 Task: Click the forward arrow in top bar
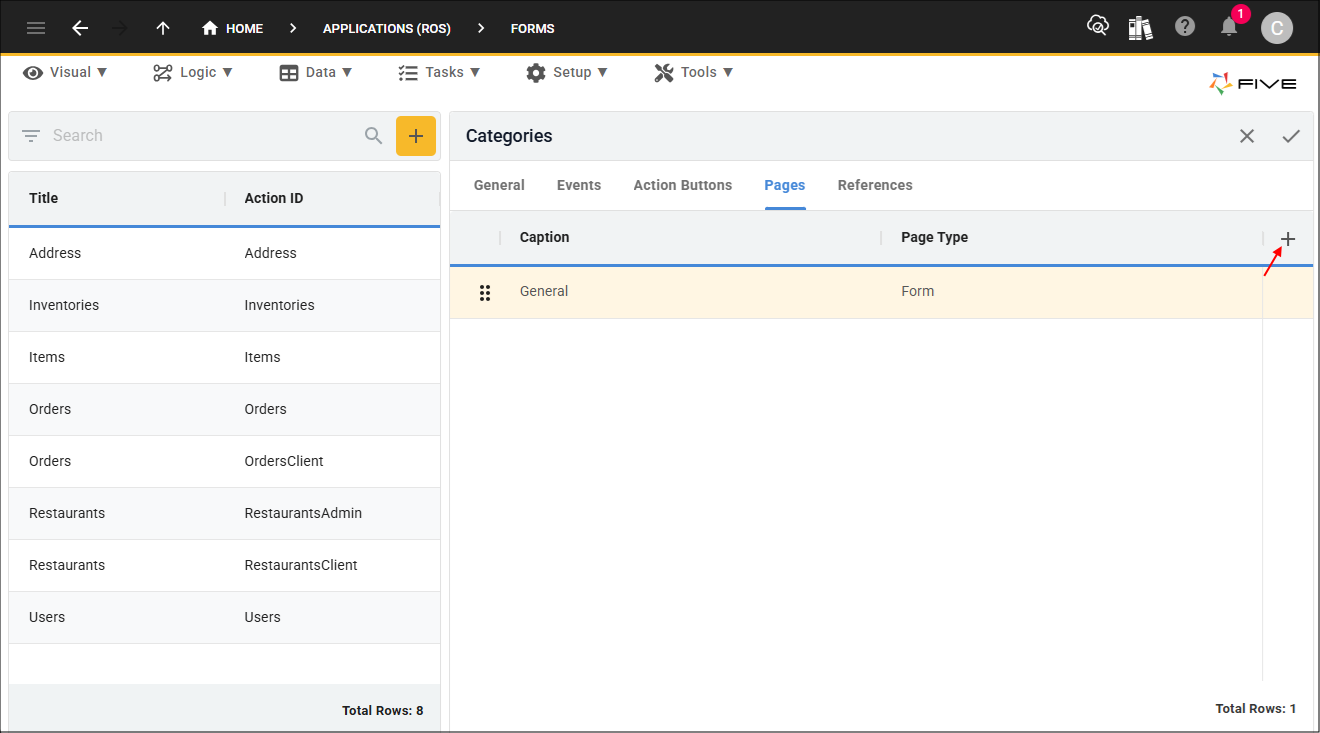[121, 28]
